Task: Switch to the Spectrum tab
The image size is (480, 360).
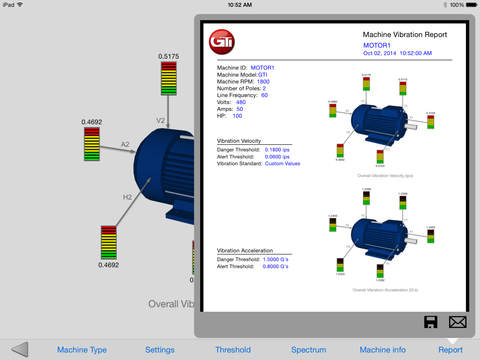Action: tap(309, 350)
